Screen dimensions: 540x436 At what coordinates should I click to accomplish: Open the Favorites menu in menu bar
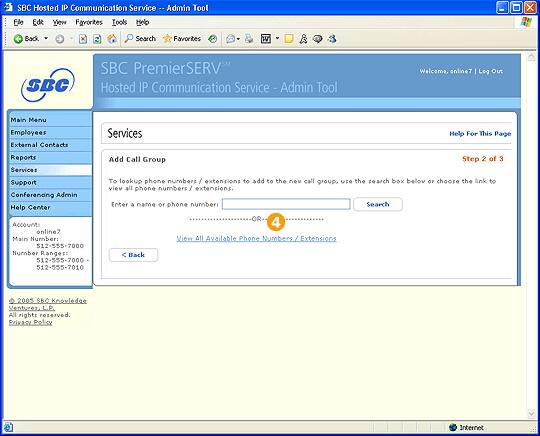[x=89, y=22]
